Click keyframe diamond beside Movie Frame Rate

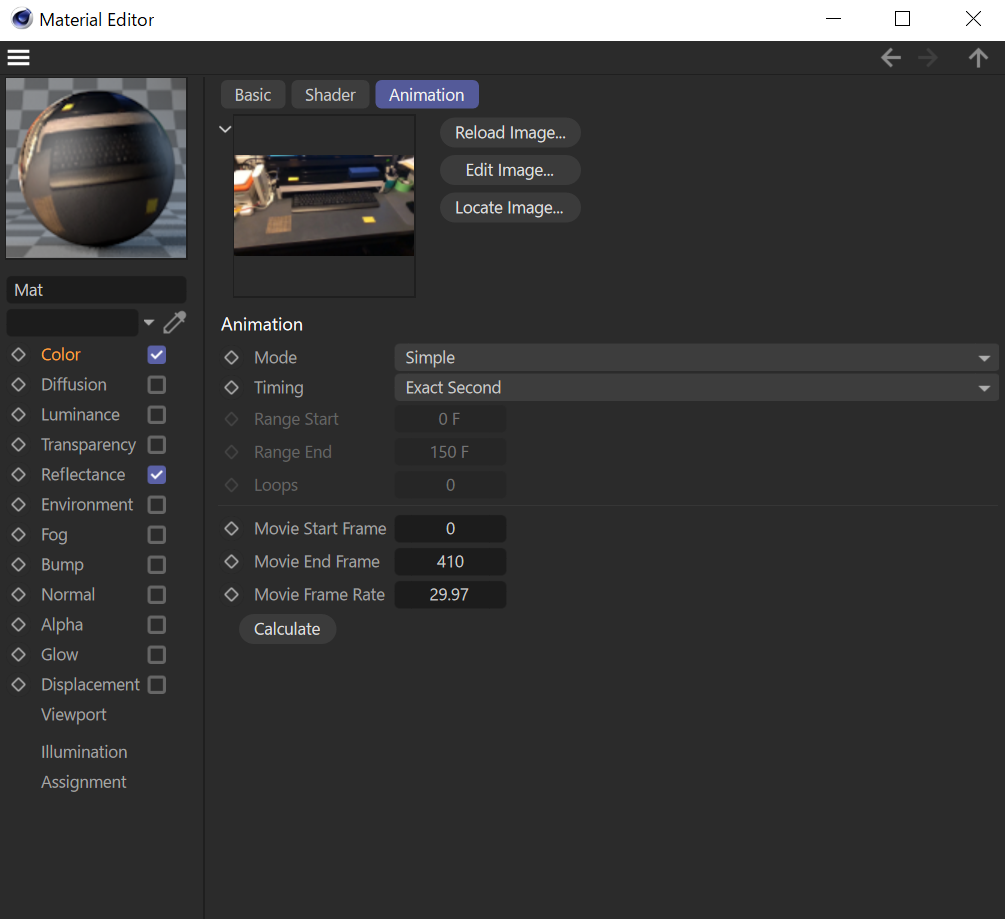[232, 595]
